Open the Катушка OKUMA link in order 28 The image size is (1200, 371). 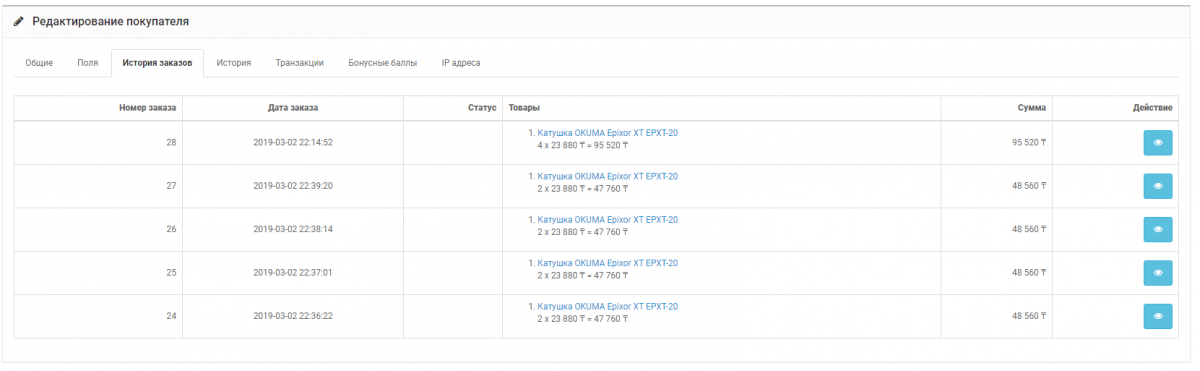[x=607, y=133]
